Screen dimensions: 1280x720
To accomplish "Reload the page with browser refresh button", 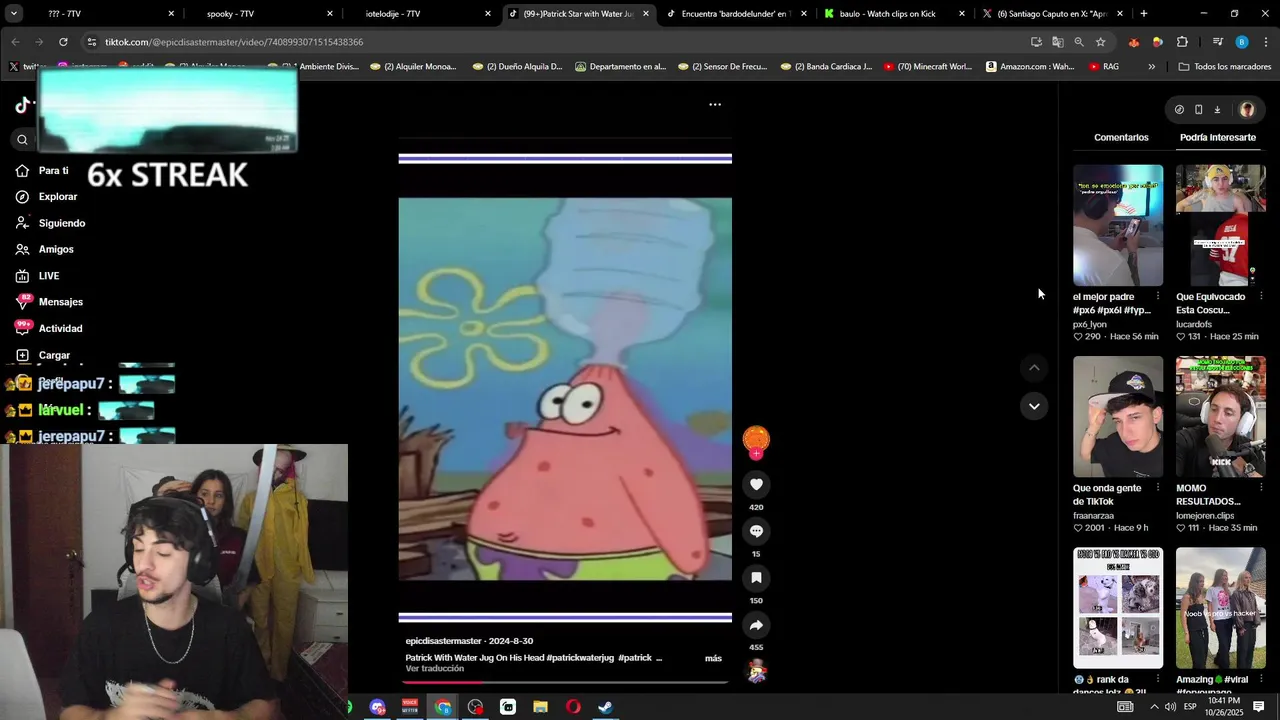I will point(63,42).
